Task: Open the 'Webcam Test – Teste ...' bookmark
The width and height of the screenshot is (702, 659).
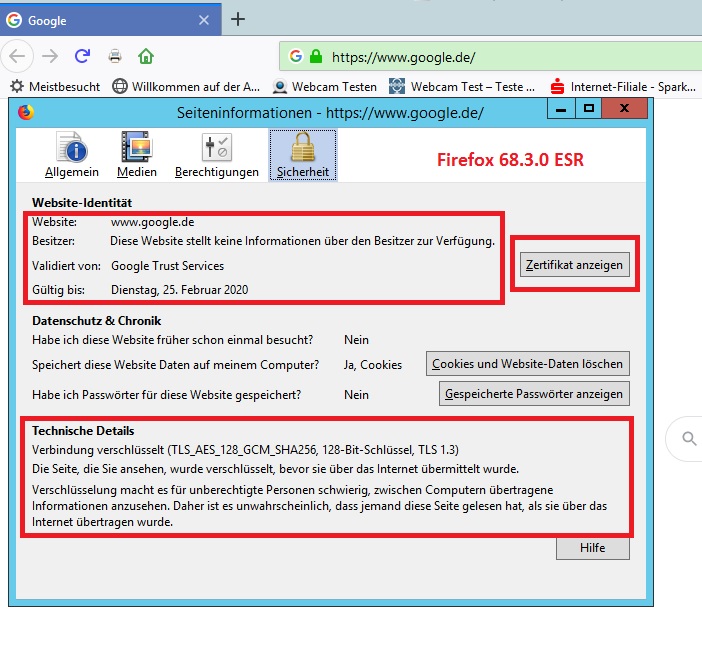Action: (462, 86)
